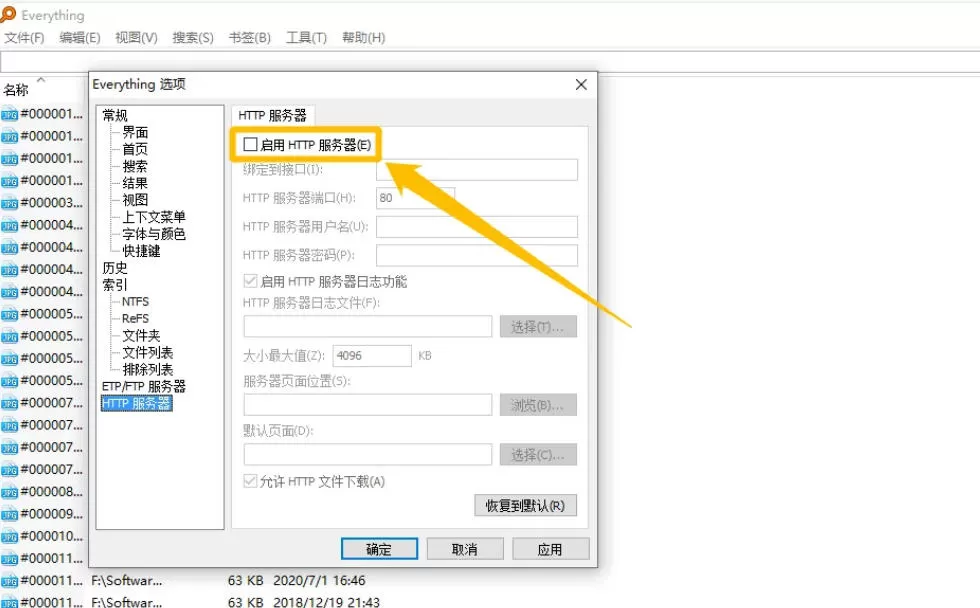Select 视图 in options tree

(135, 200)
